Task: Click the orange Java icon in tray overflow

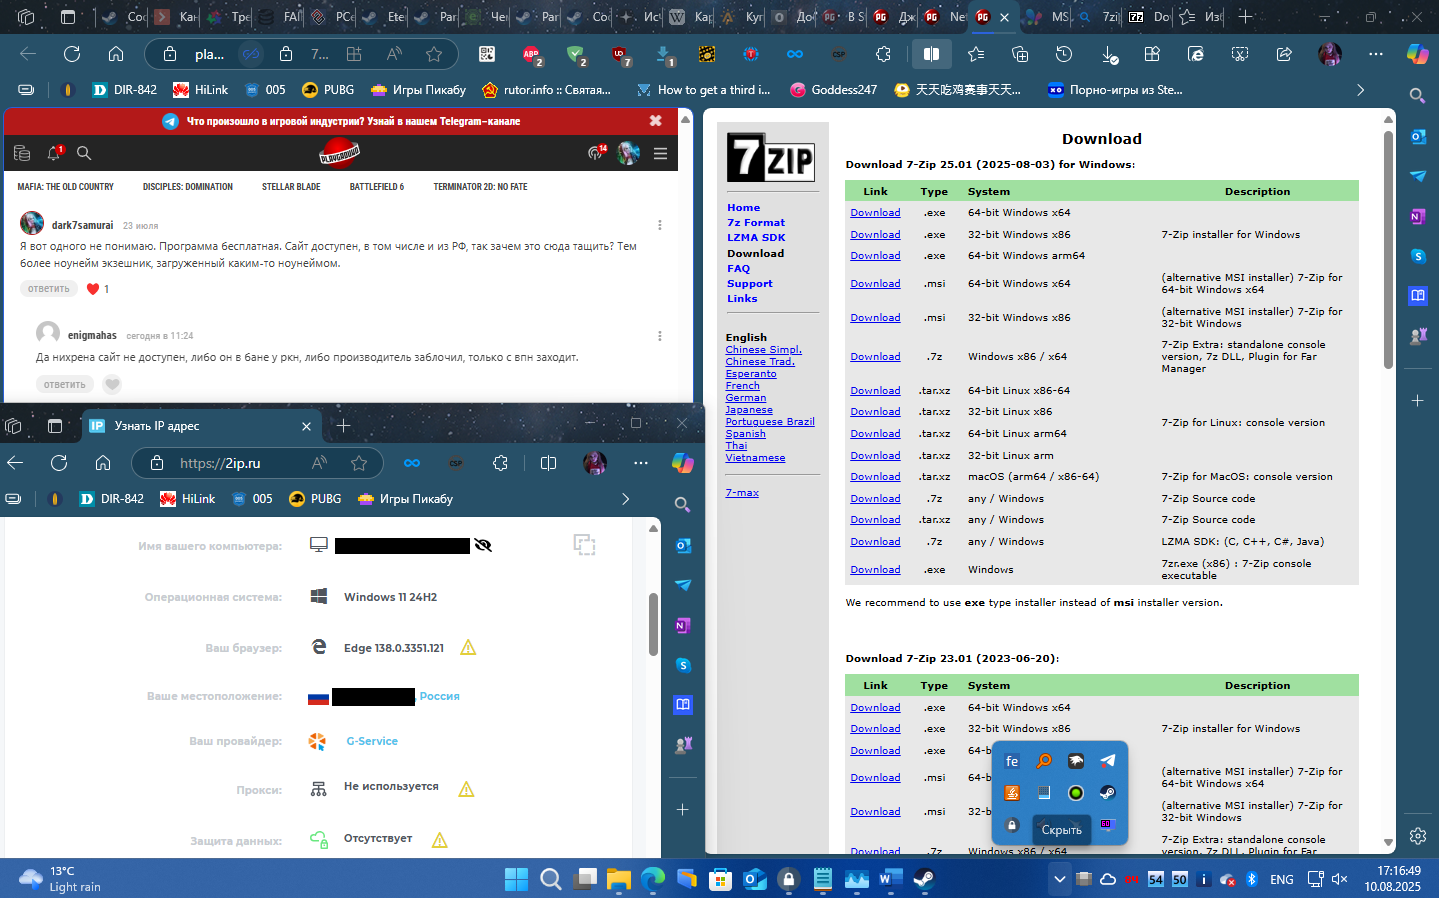Action: [x=1011, y=793]
